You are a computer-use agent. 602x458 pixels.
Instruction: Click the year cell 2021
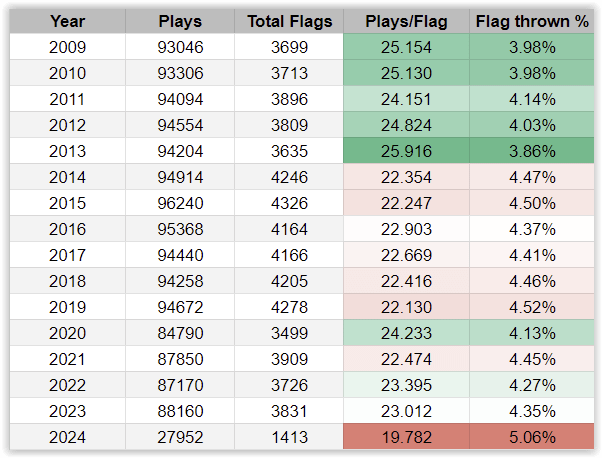[x=68, y=359]
